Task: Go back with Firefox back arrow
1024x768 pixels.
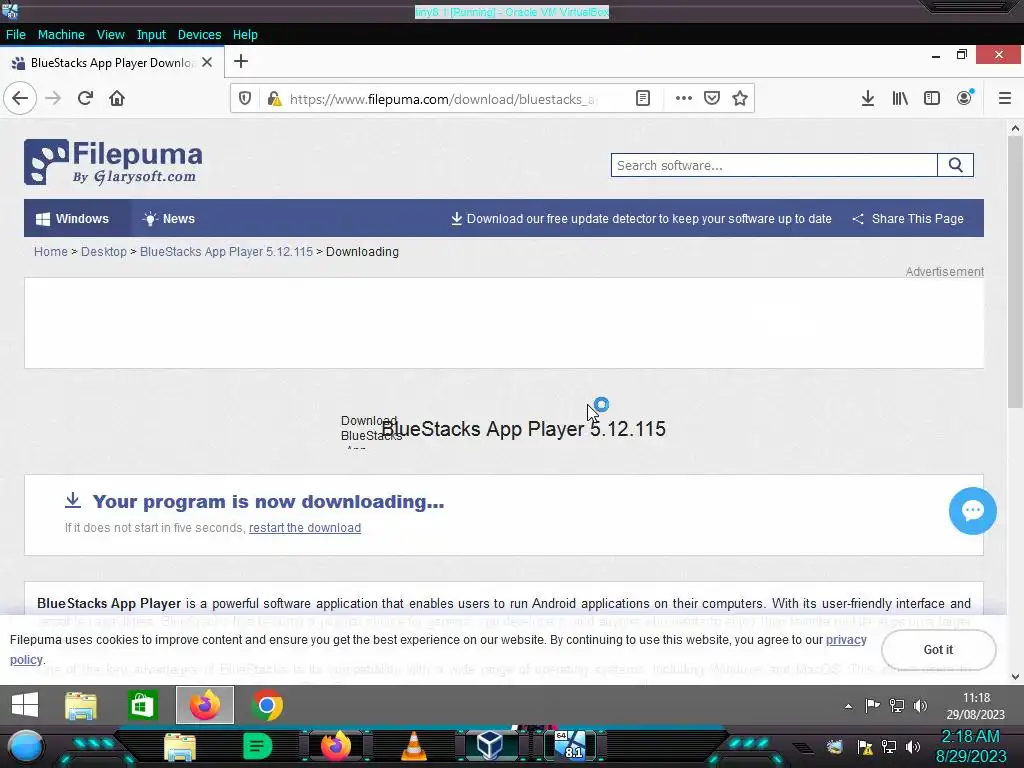Action: (x=20, y=99)
